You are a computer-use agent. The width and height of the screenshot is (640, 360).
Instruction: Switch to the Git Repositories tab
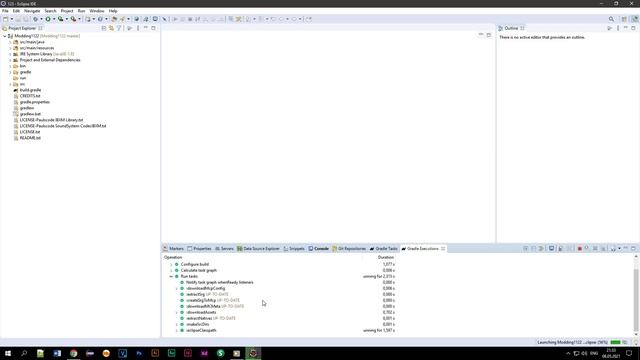point(349,249)
